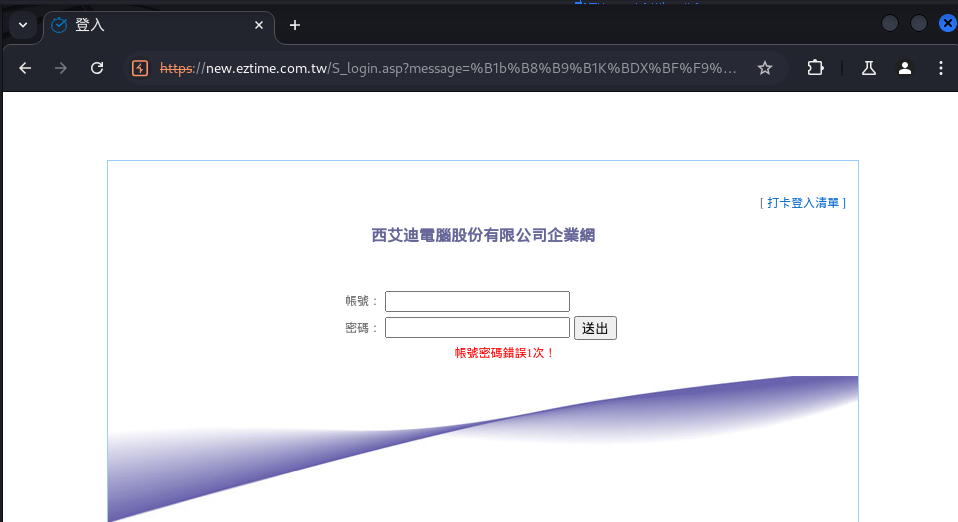Image resolution: width=958 pixels, height=522 pixels.
Task: Open a new tab with plus button
Action: pyautogui.click(x=295, y=25)
